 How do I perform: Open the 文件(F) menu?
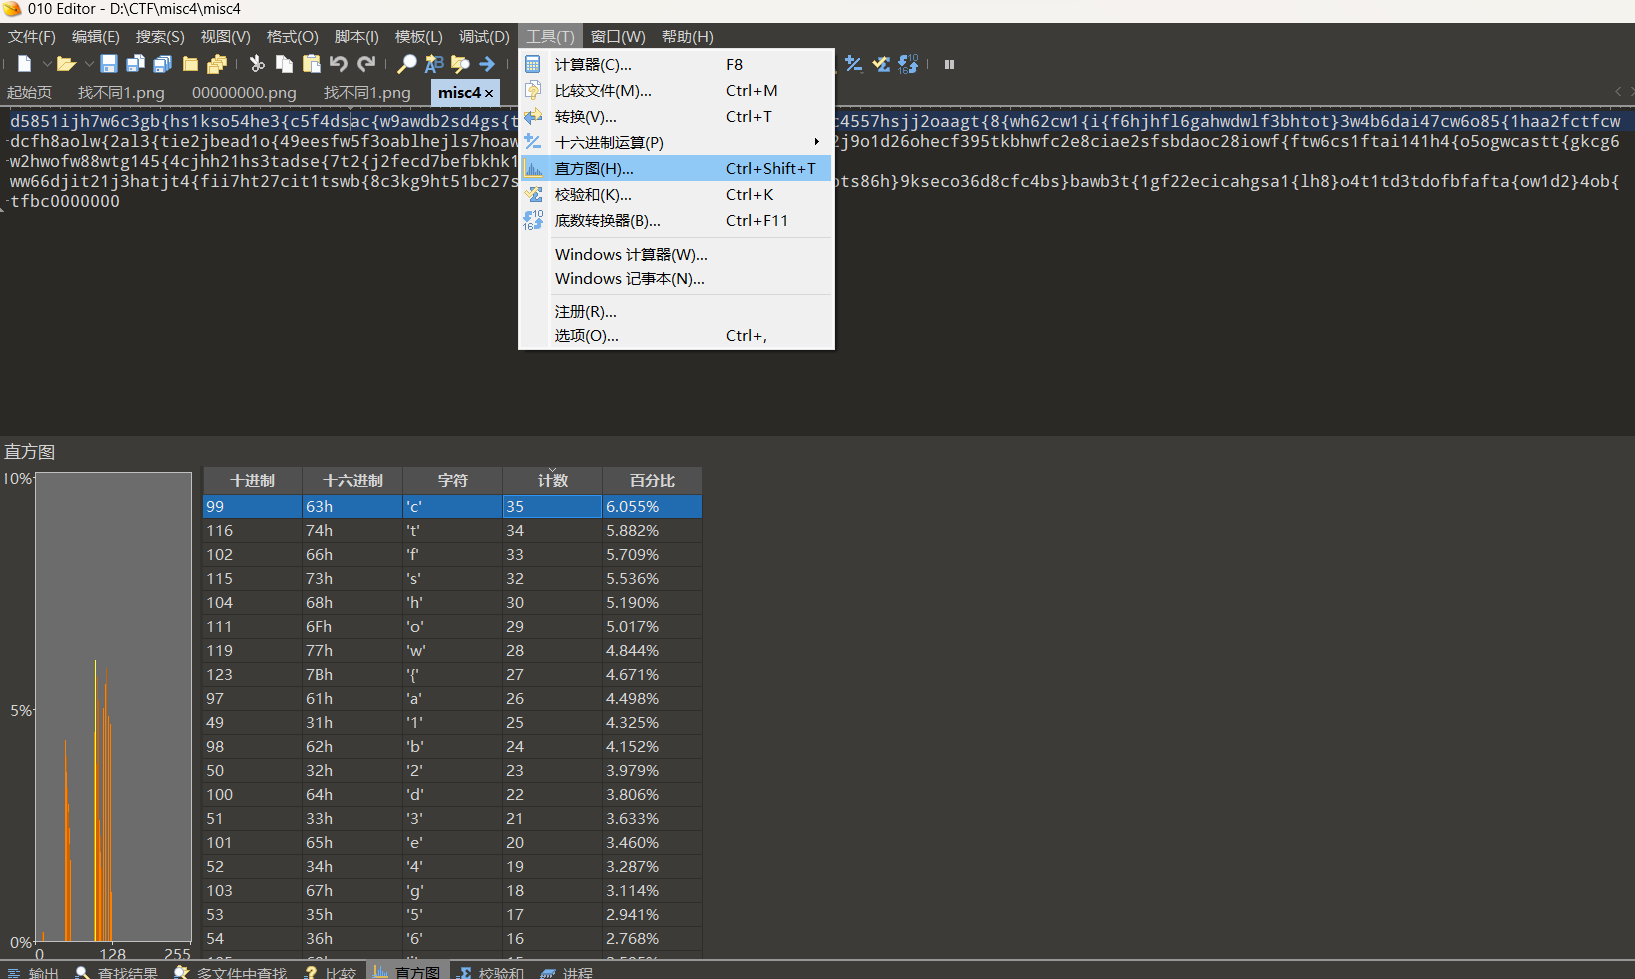coord(32,36)
